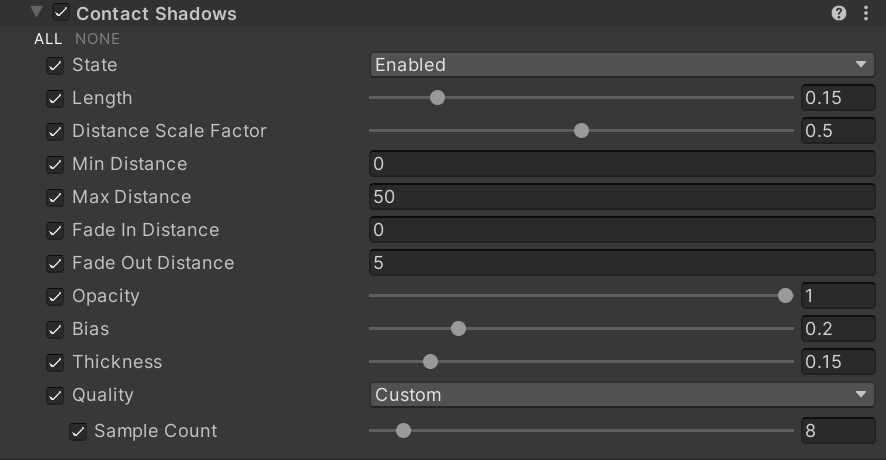The height and width of the screenshot is (460, 886).
Task: Collapse the Contact Shadows foldout arrow
Action: point(37,12)
